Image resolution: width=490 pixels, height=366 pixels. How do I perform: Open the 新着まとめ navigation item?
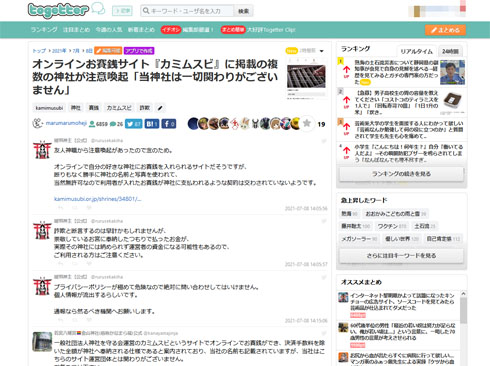coord(141,30)
